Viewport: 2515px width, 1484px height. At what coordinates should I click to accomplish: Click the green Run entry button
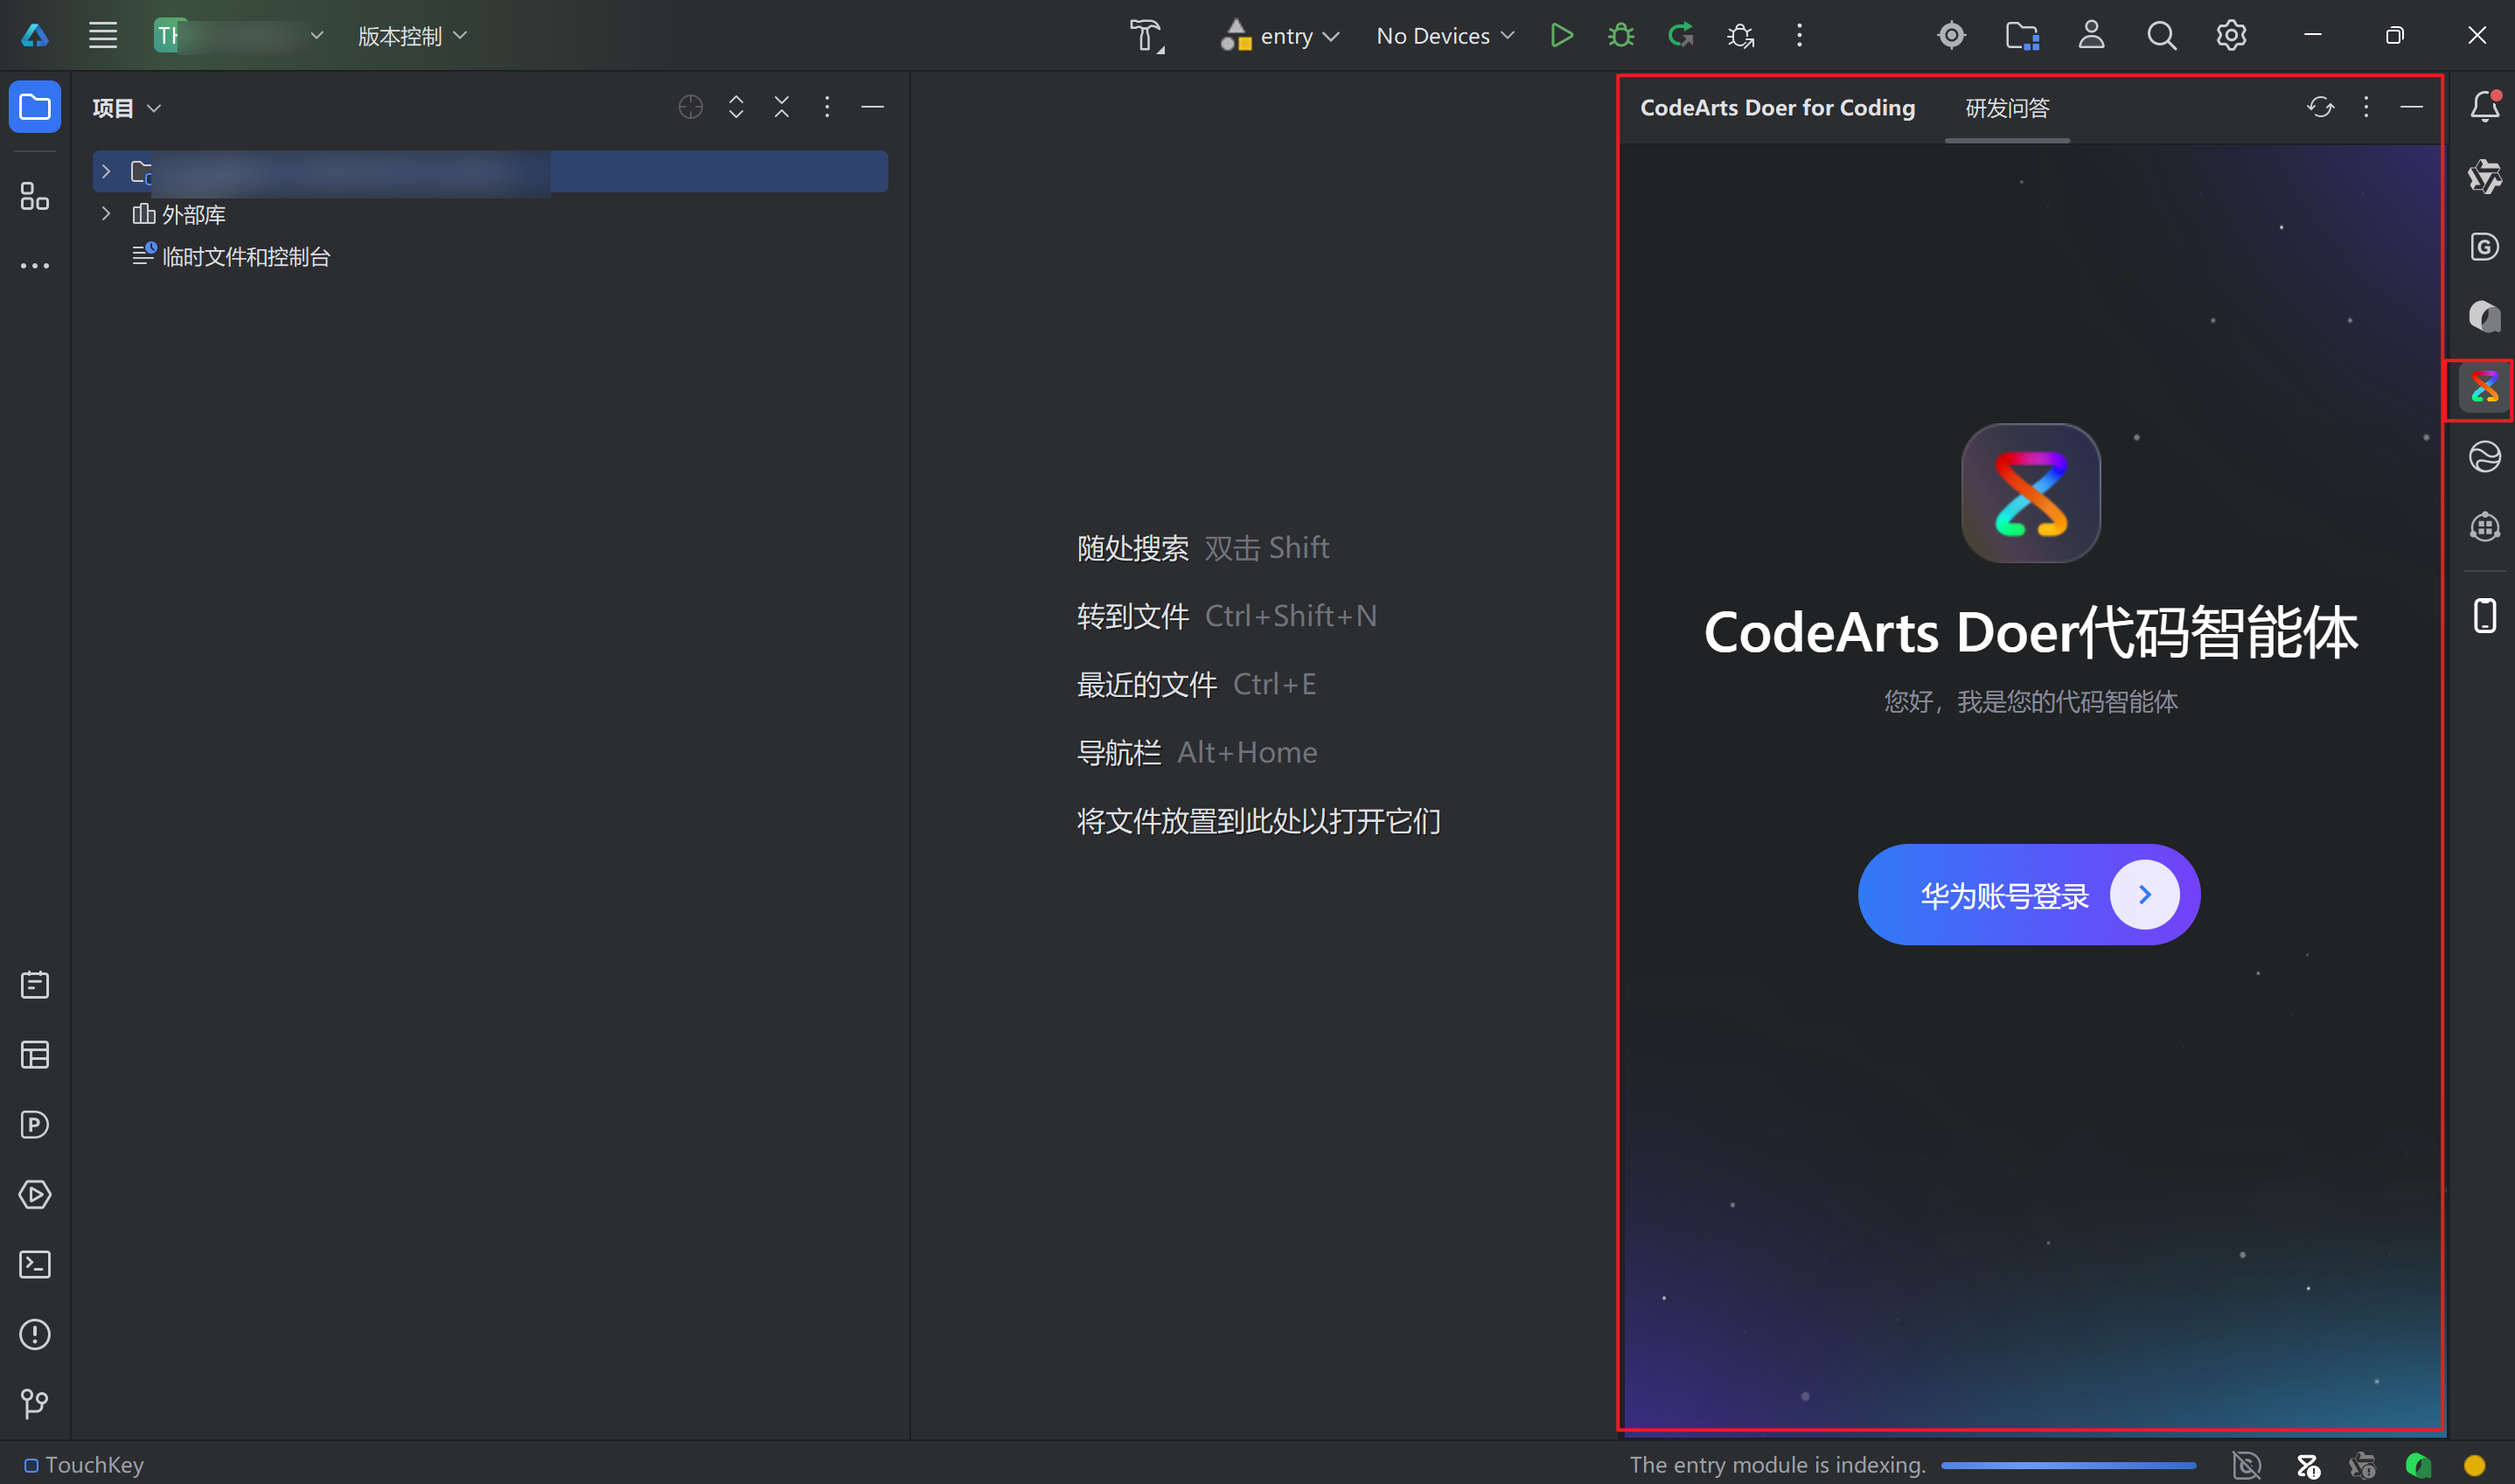pos(1561,36)
